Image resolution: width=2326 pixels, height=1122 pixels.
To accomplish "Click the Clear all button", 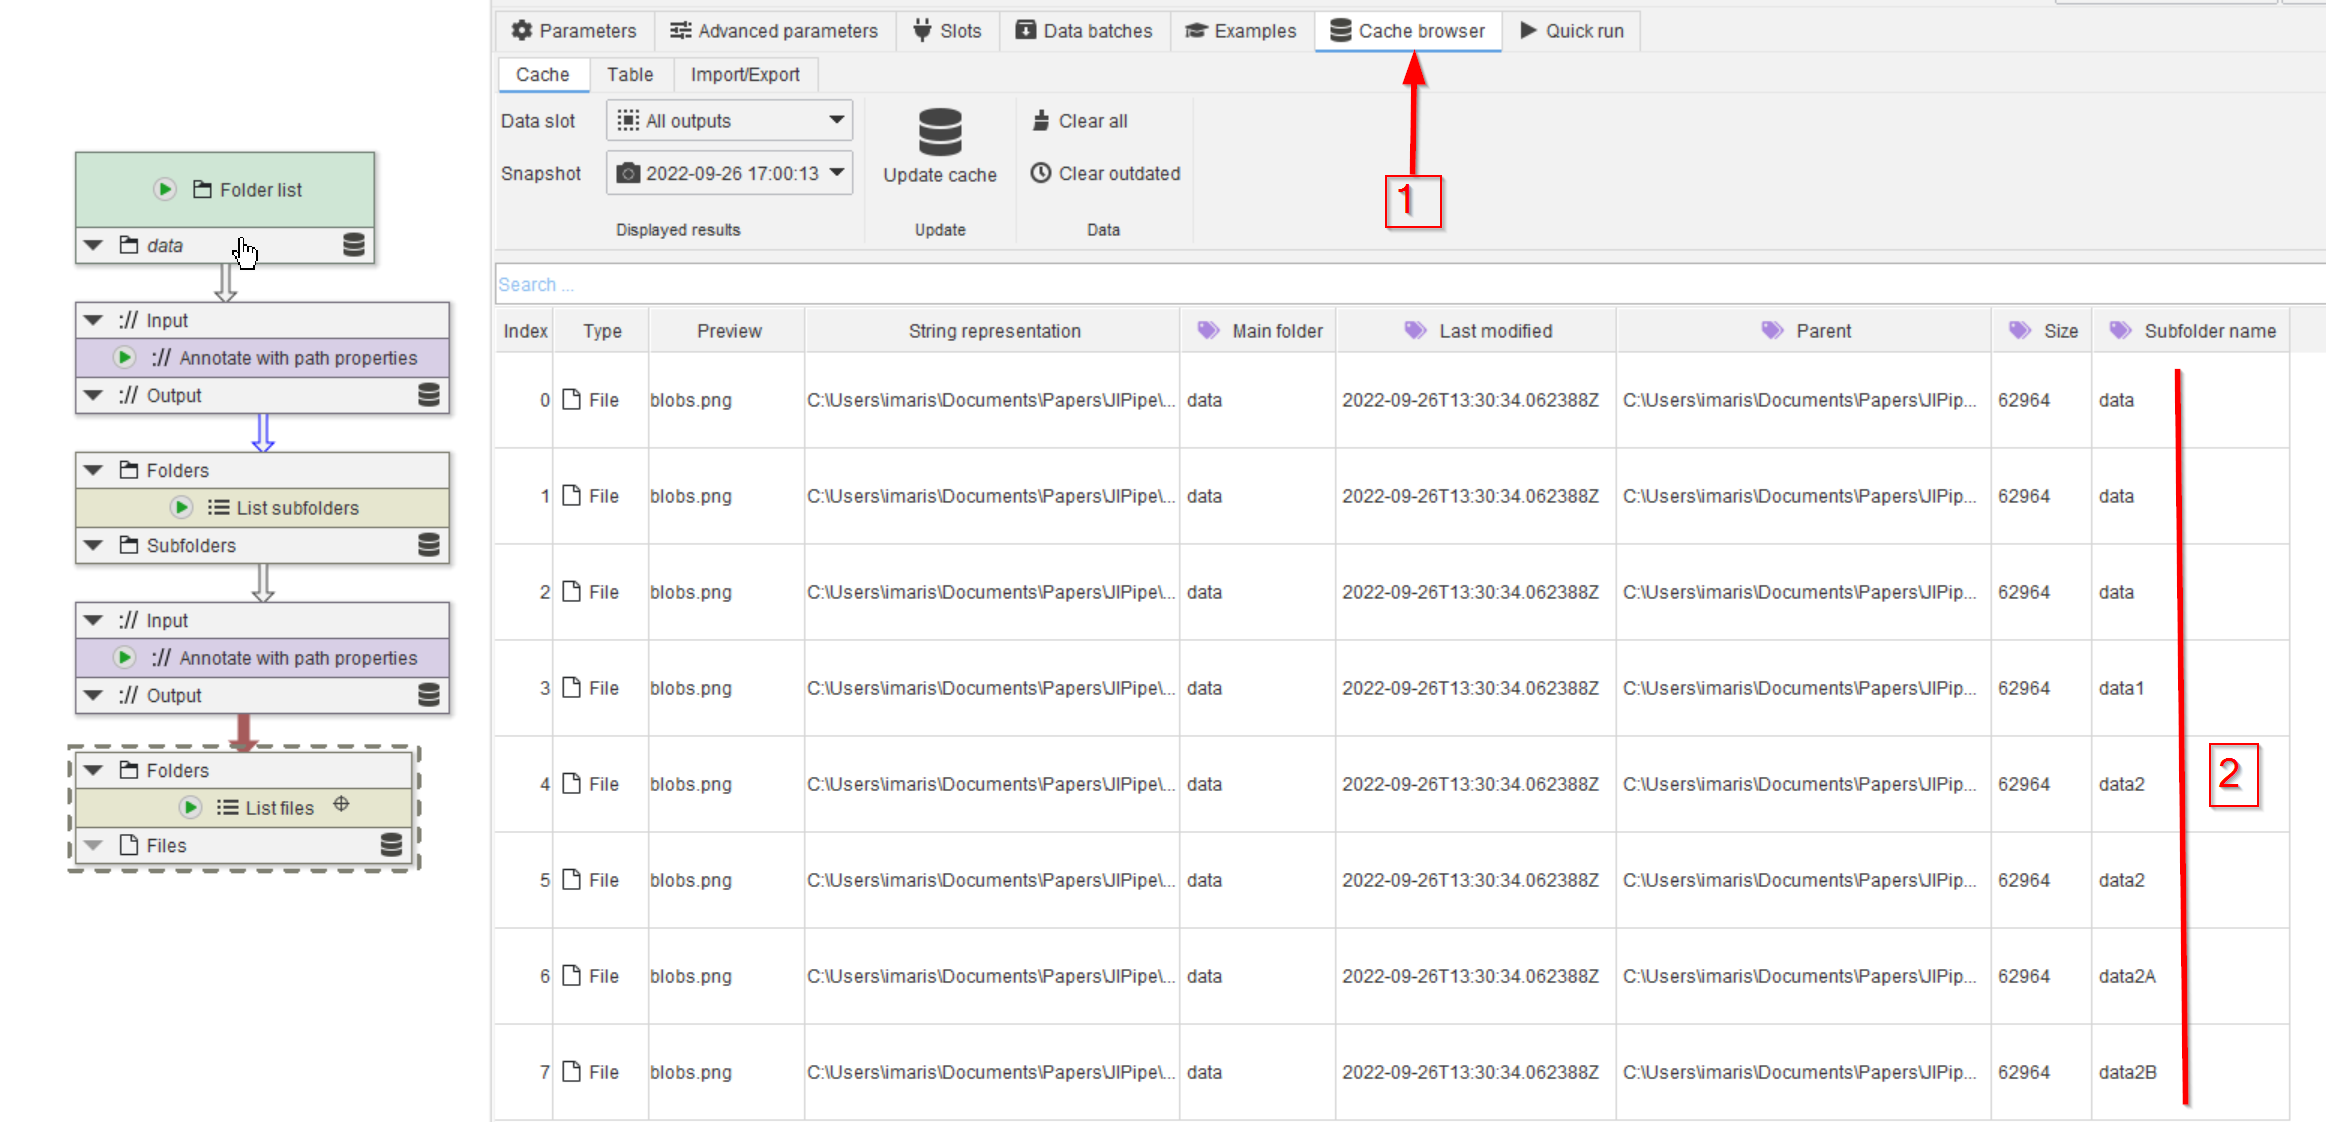I will coord(1080,121).
